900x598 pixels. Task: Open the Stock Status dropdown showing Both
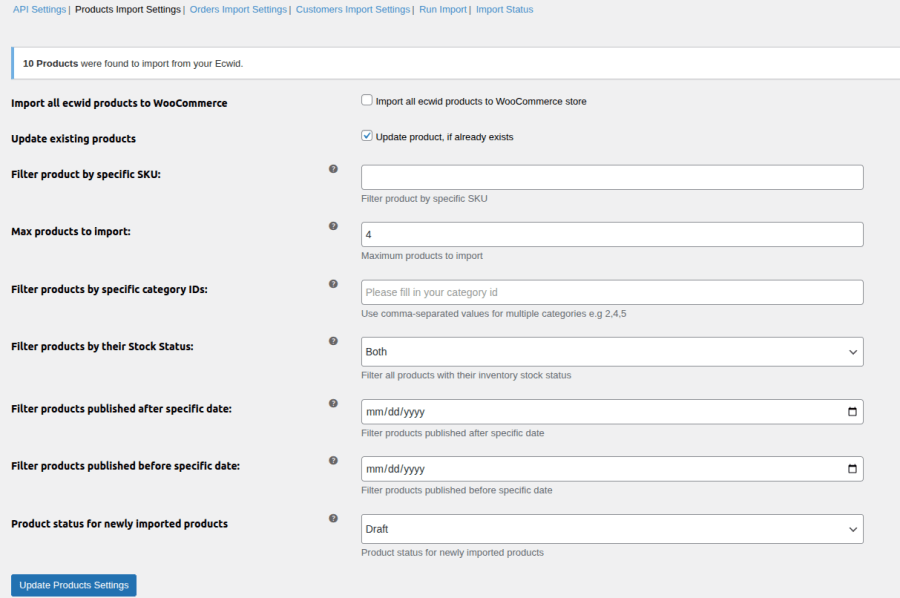612,352
